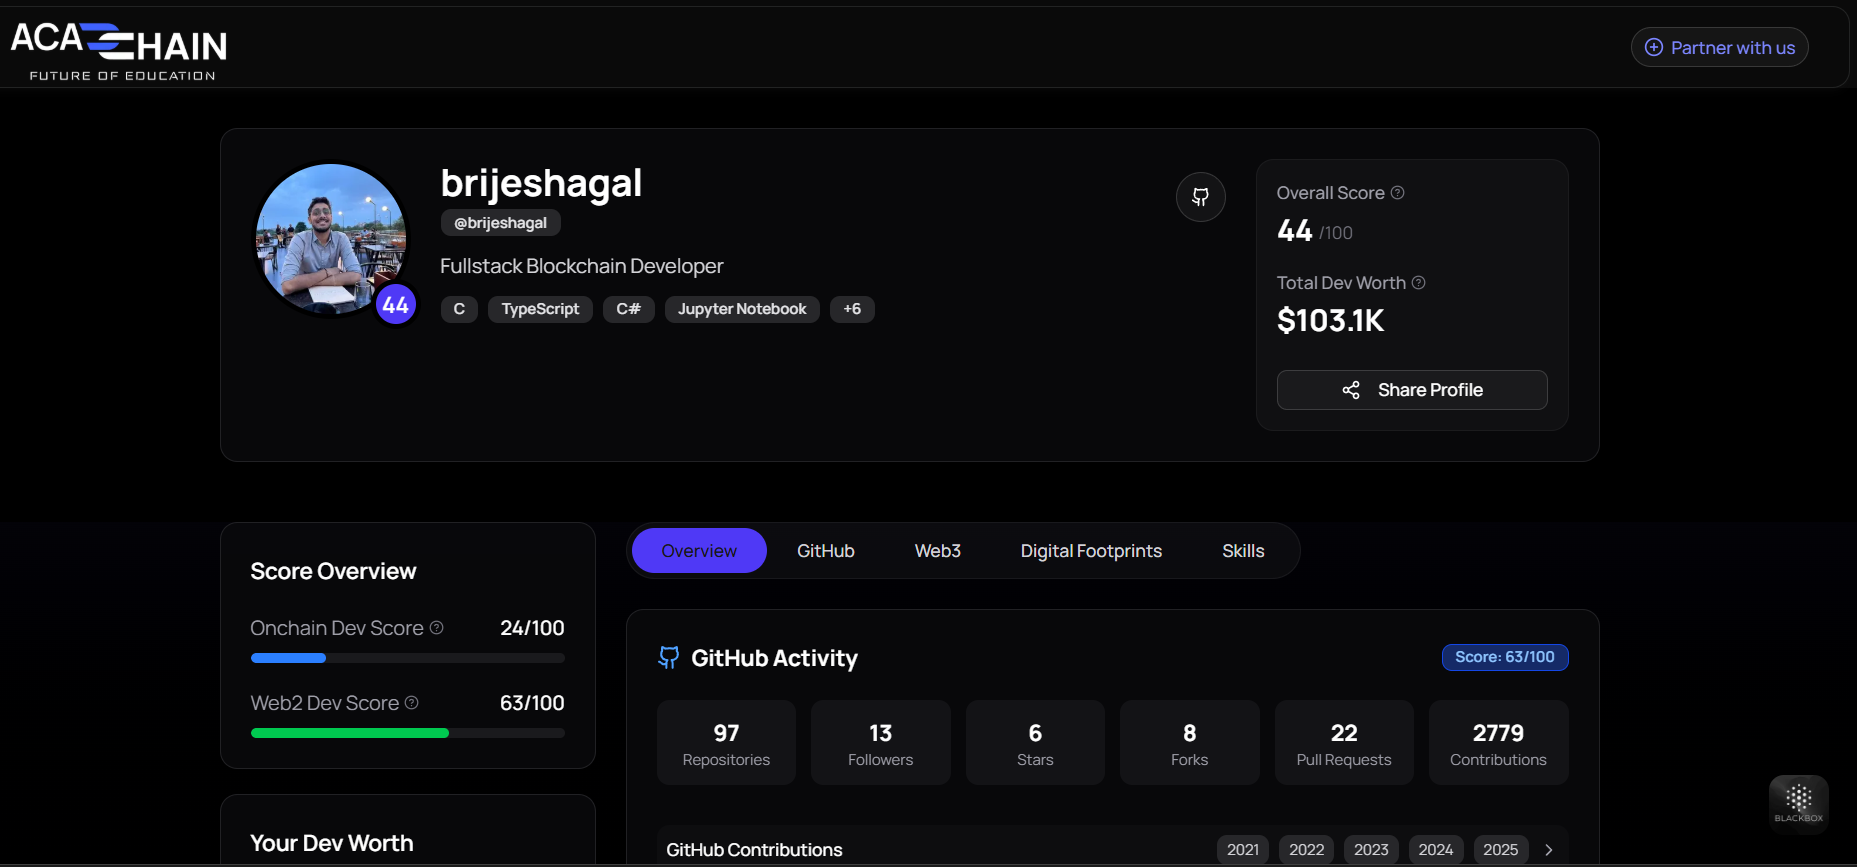Click the AcaChain logo
The height and width of the screenshot is (867, 1857).
119,51
